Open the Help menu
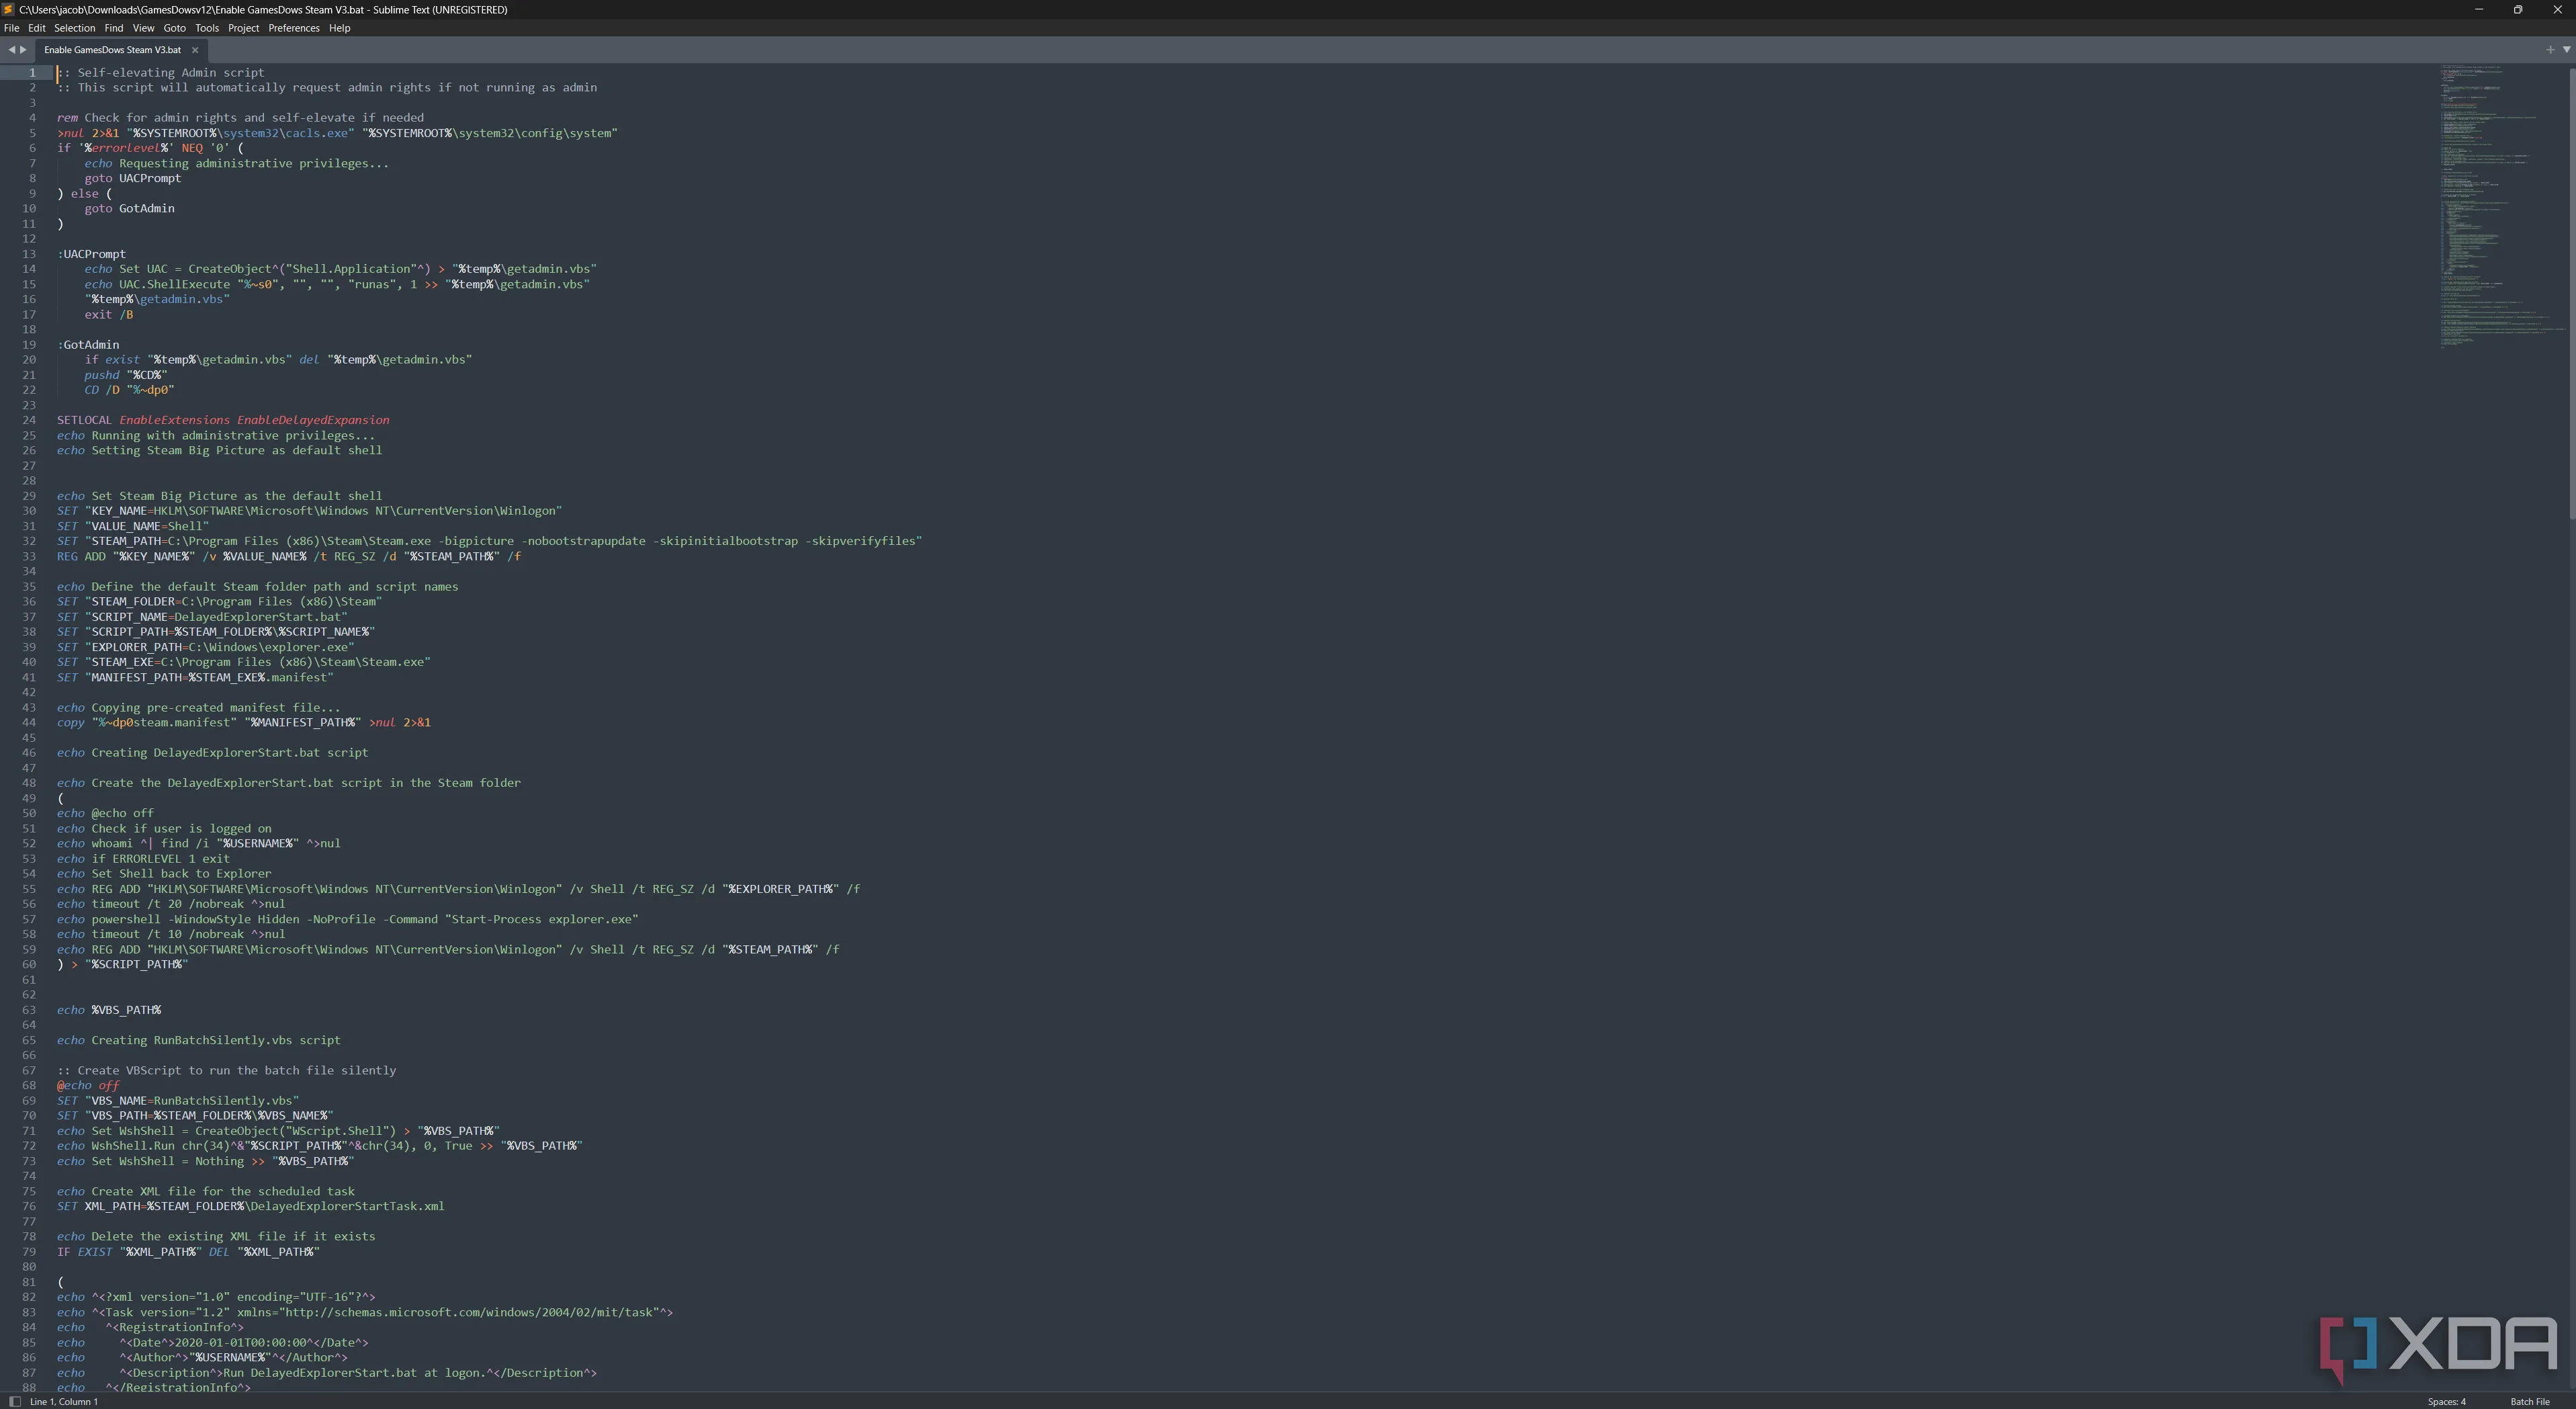Image resolution: width=2576 pixels, height=1409 pixels. (340, 28)
